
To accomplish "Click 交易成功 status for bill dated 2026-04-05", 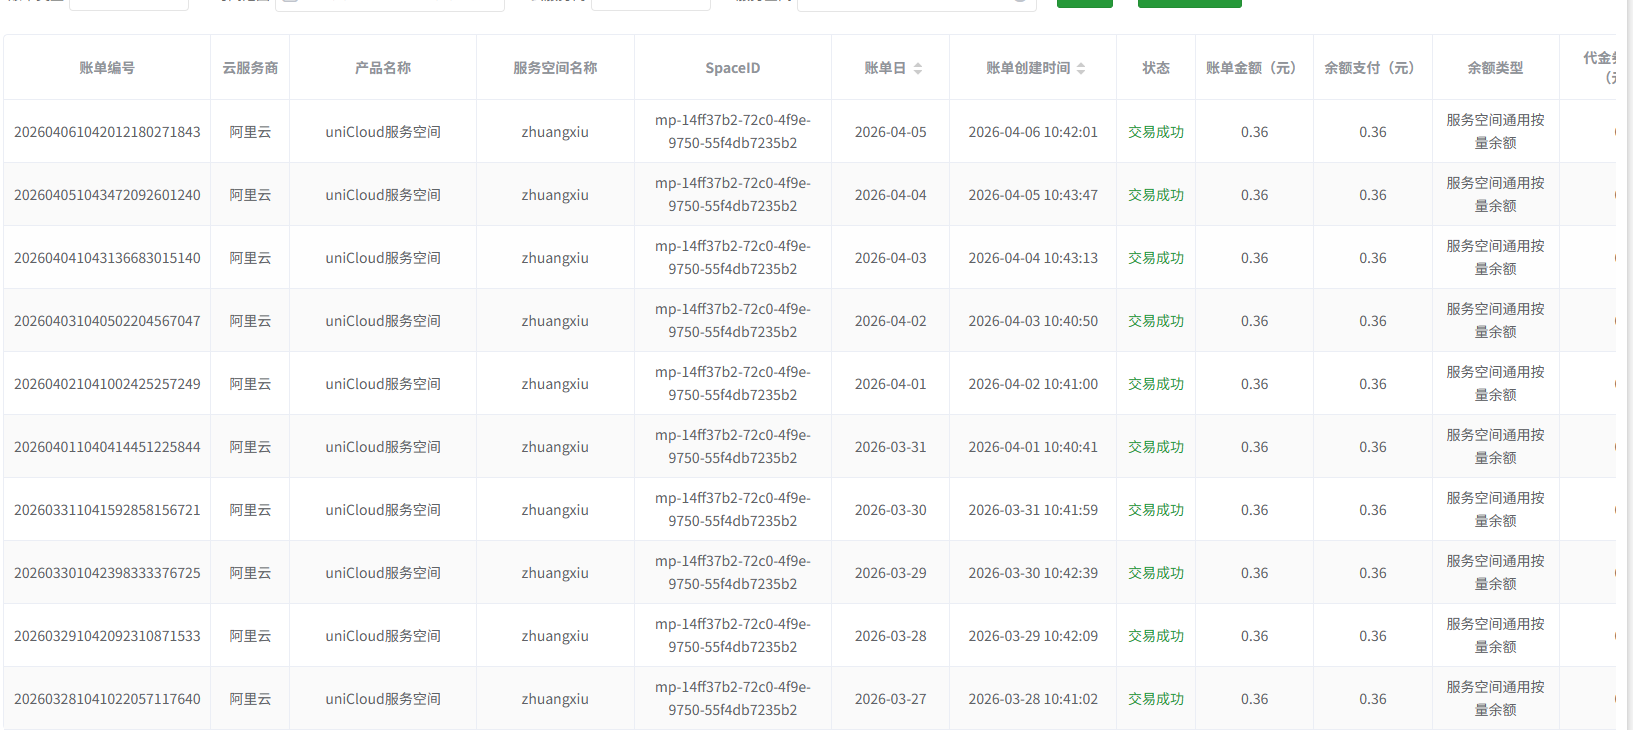I will [1155, 132].
